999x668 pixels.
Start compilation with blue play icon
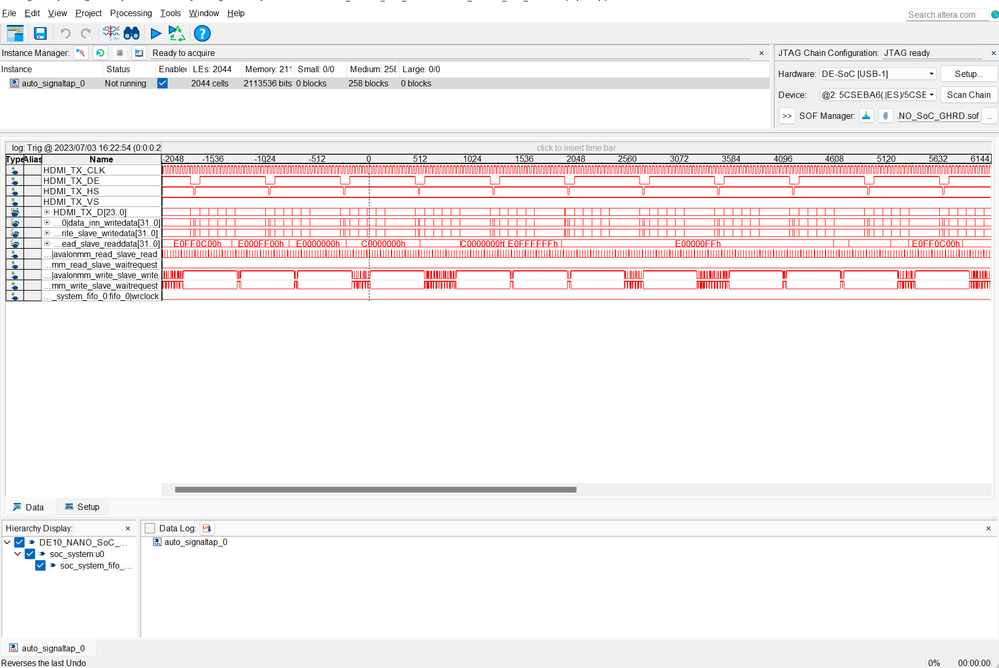(155, 34)
